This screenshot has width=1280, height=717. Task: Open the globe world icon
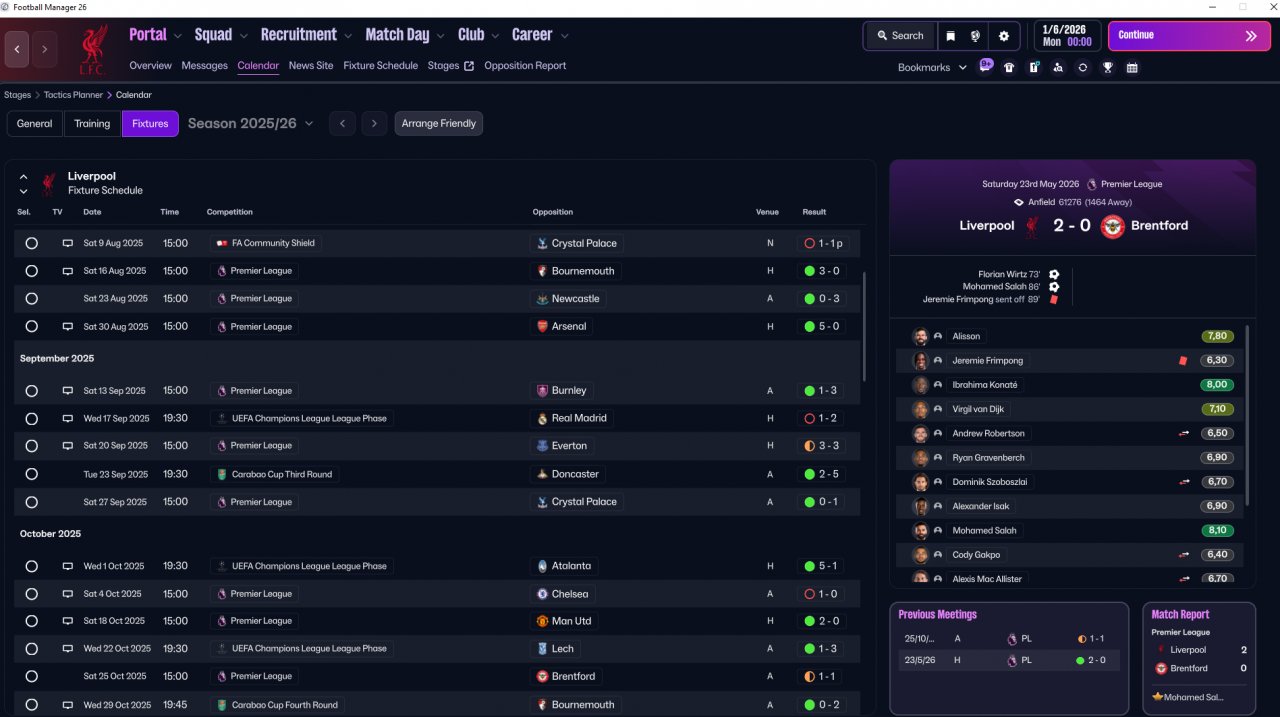pos(975,36)
